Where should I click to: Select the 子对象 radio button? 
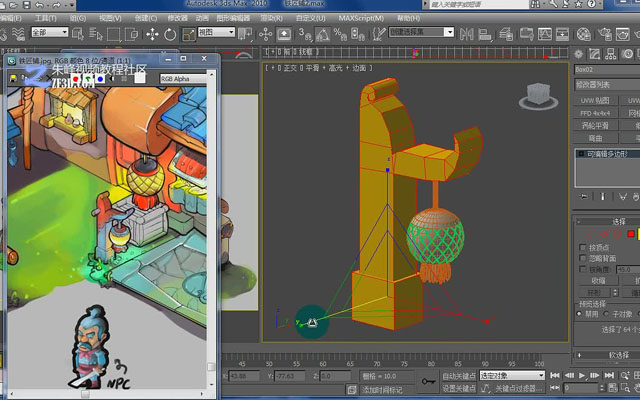click(608, 314)
